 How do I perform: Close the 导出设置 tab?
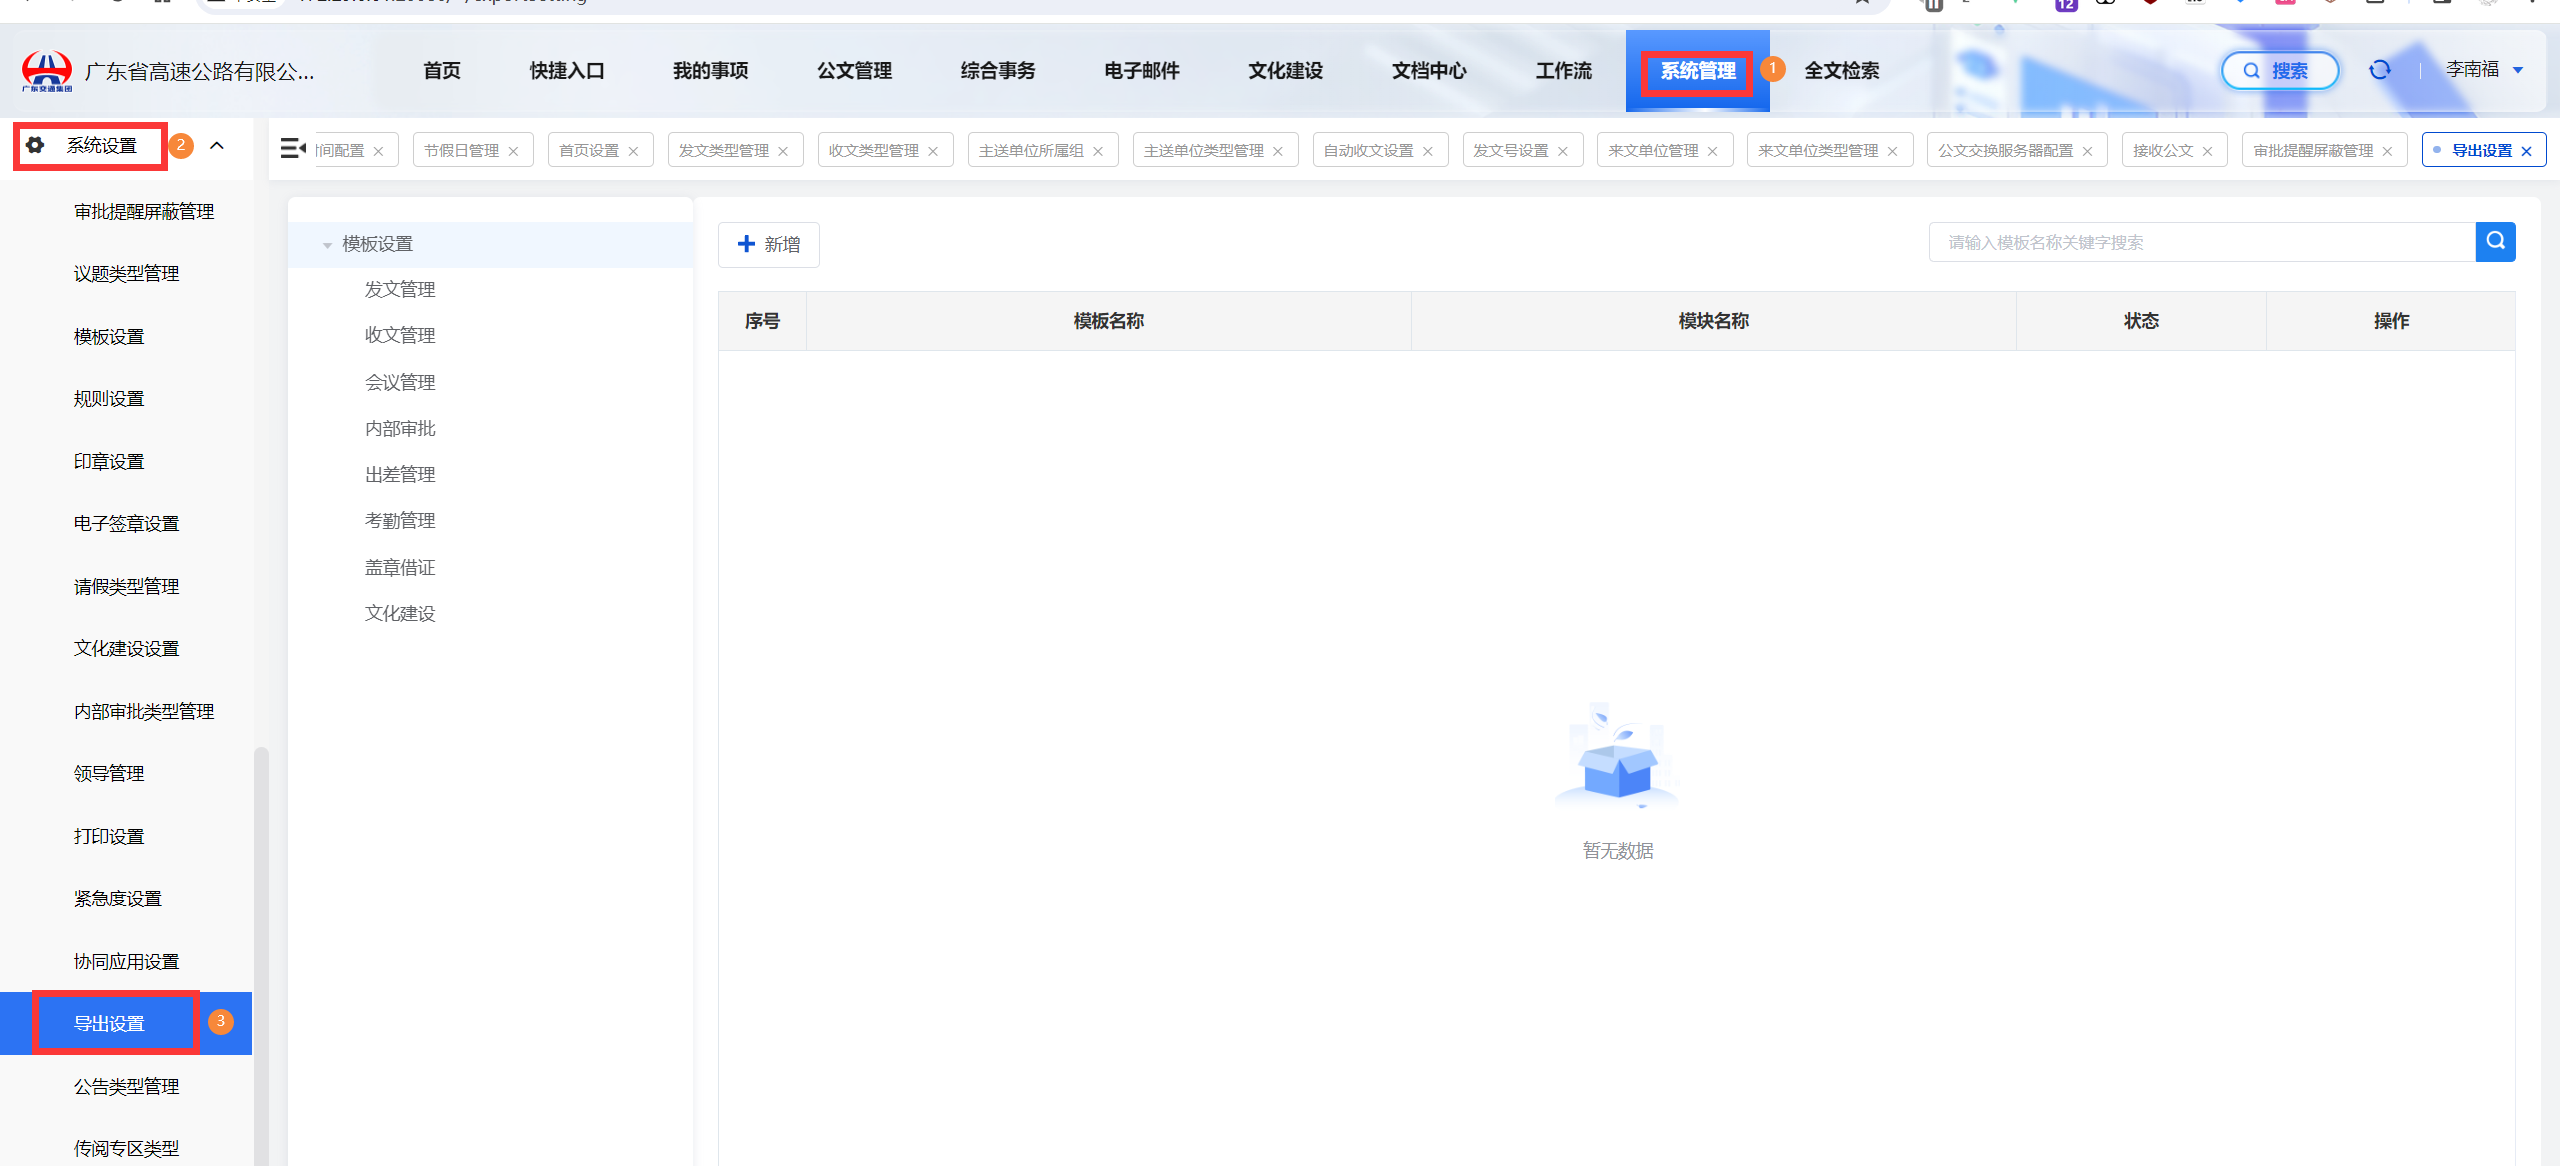[2527, 151]
